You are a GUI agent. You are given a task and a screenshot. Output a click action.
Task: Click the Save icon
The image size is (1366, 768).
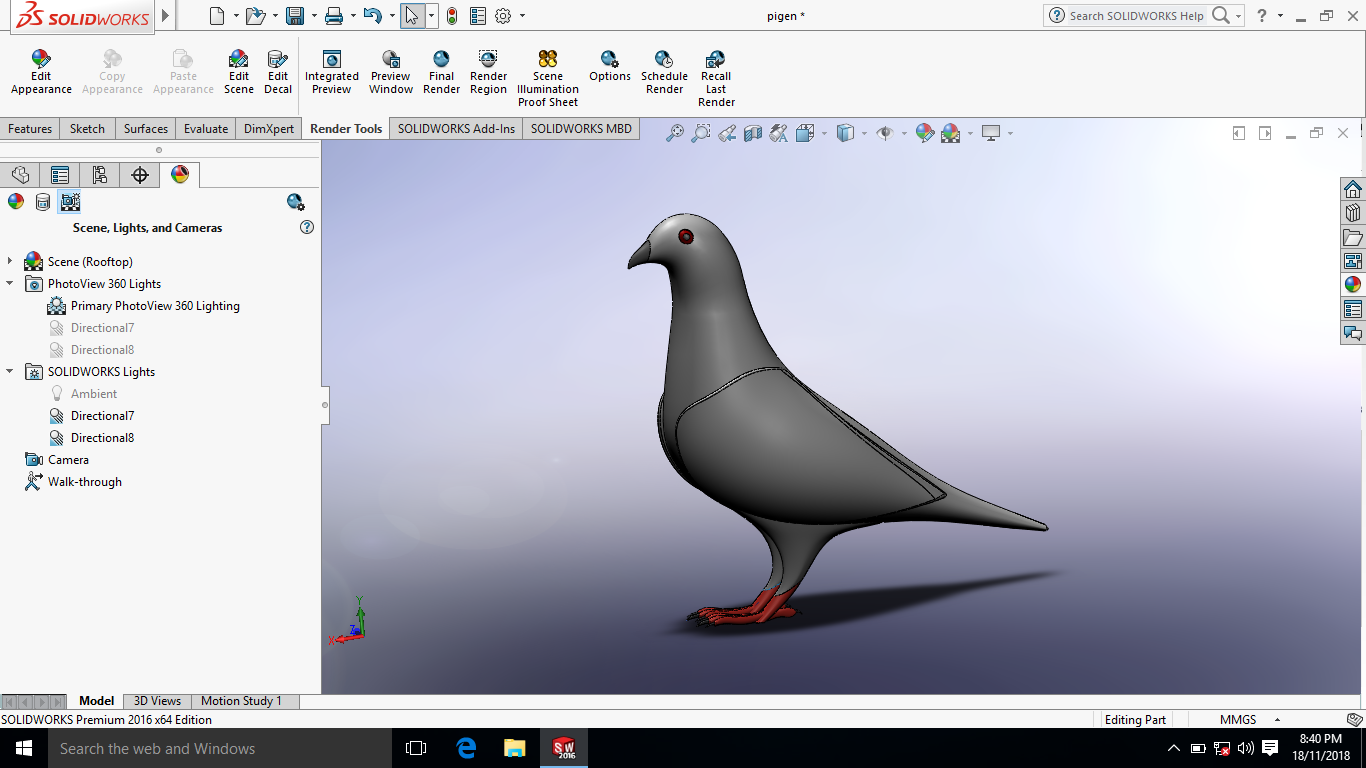pos(294,16)
